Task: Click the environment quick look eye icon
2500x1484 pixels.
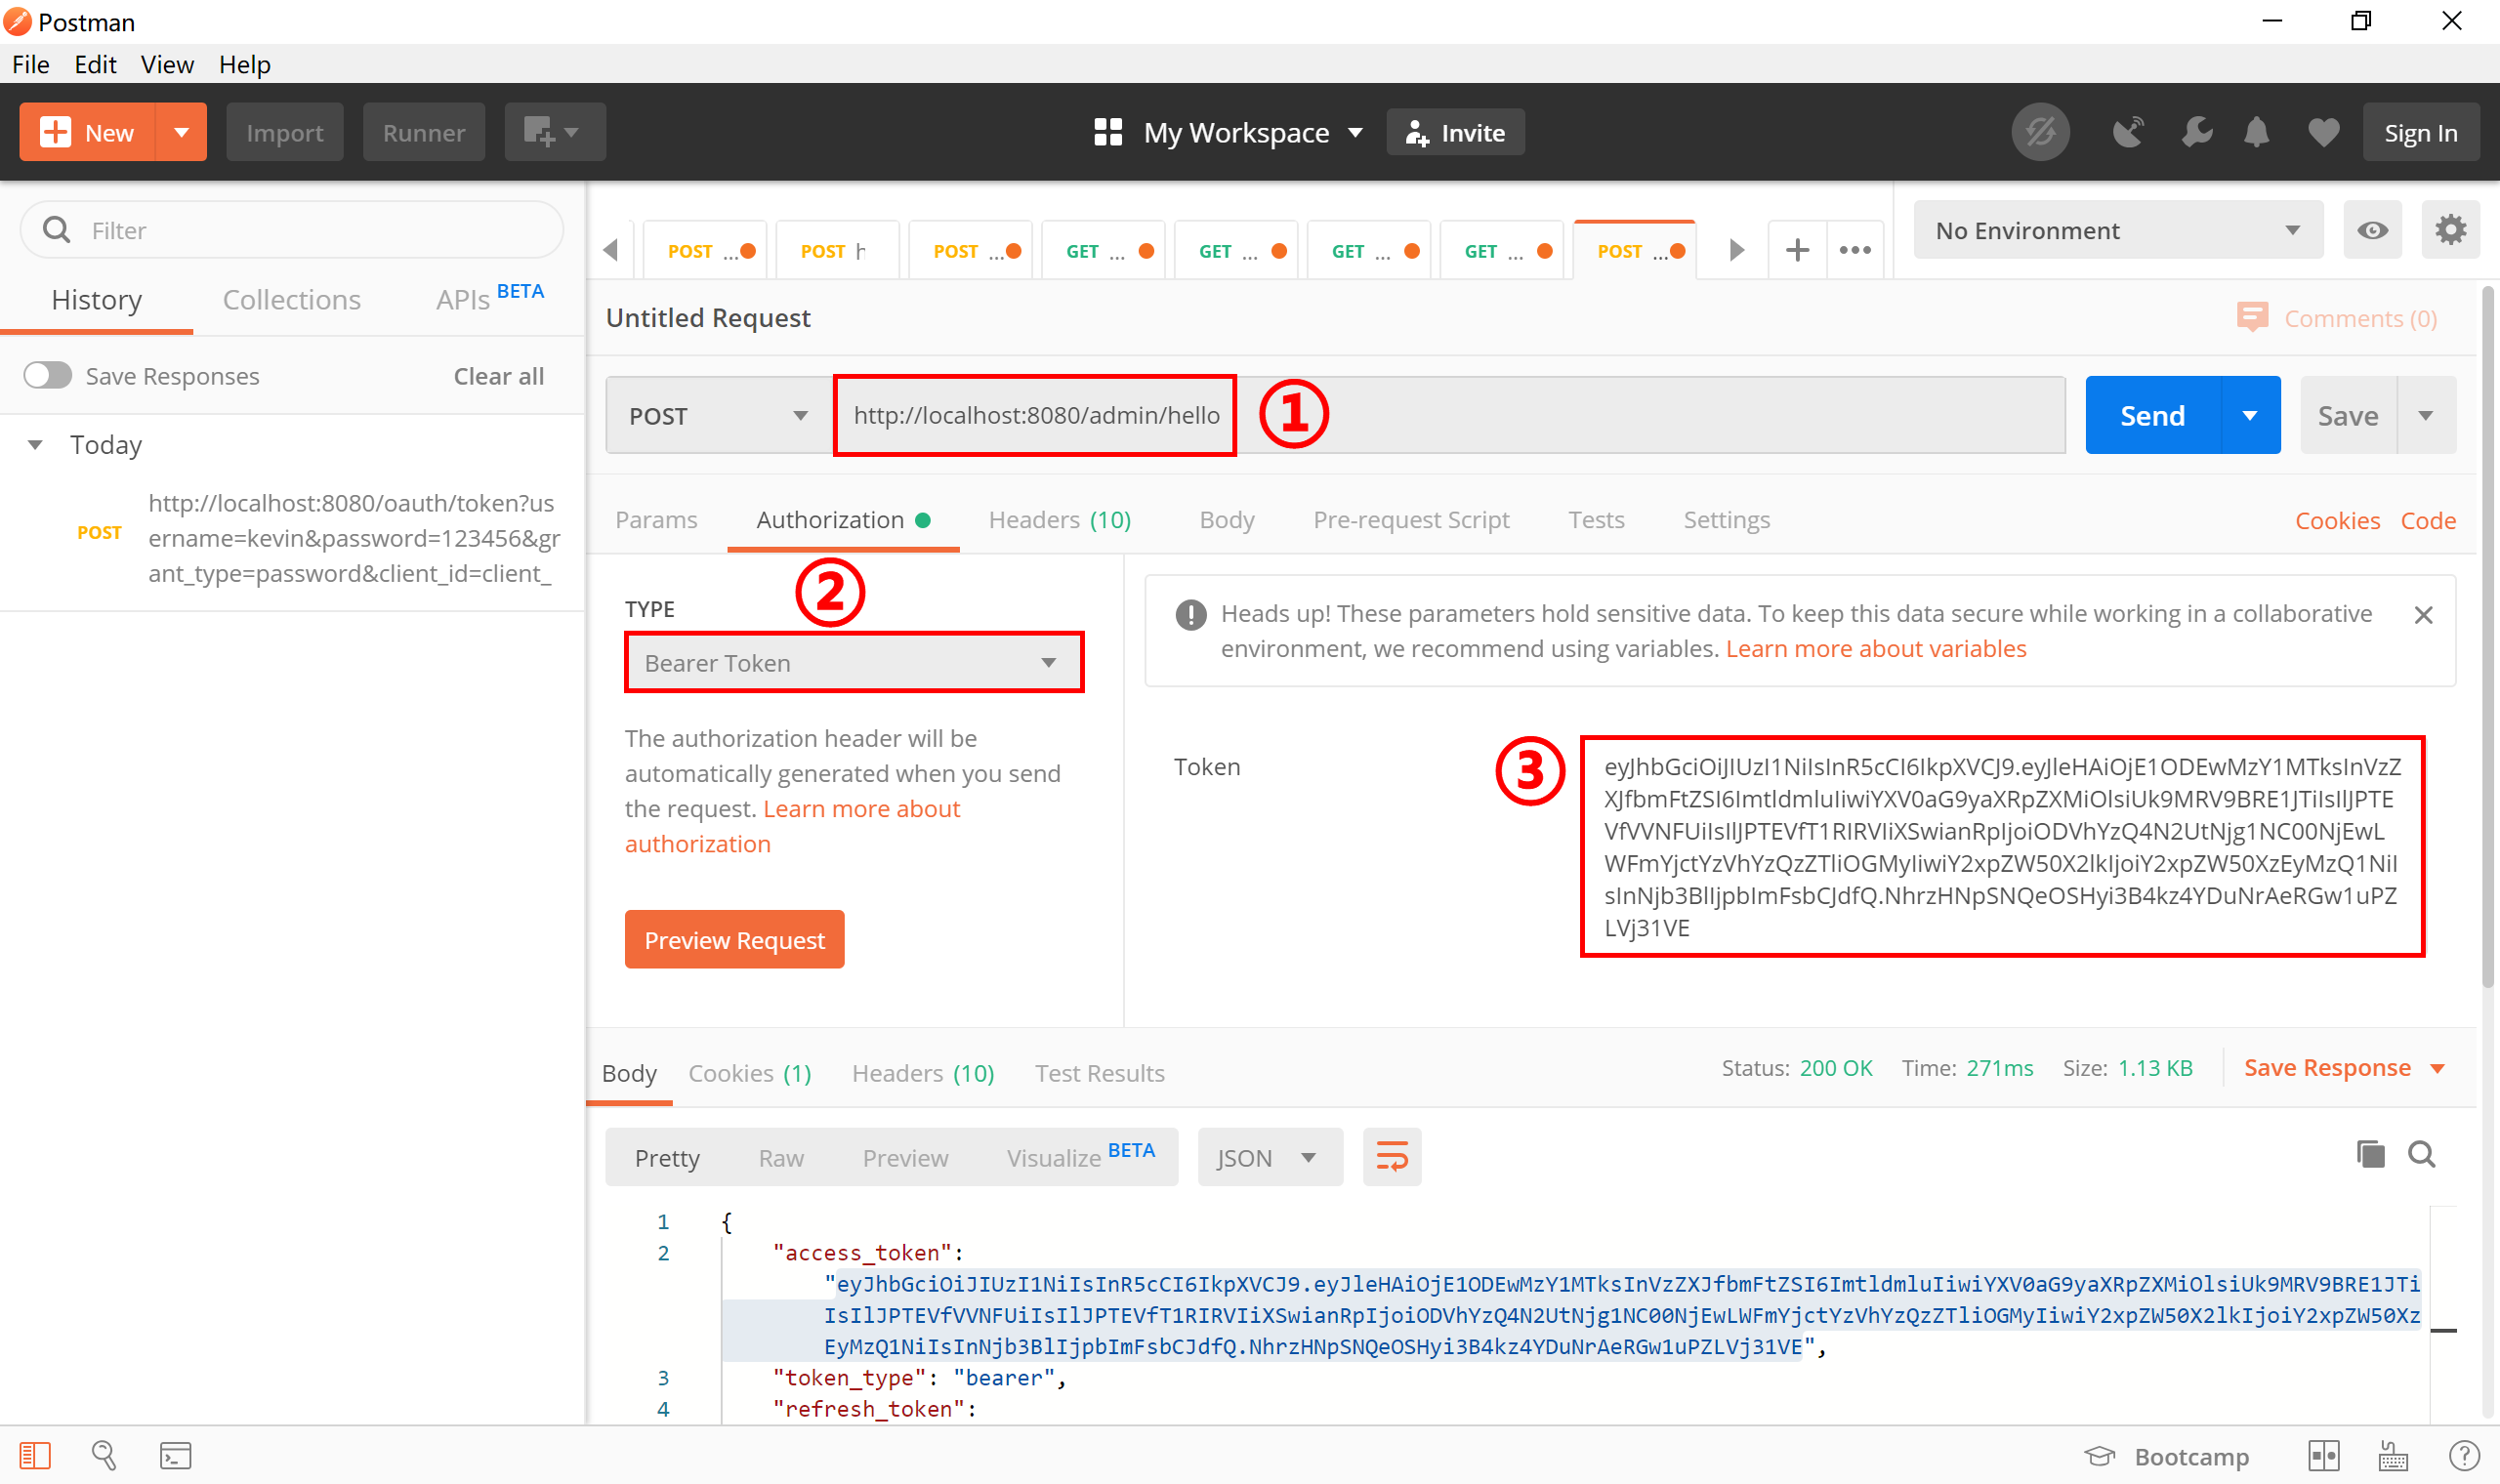Action: pyautogui.click(x=2372, y=230)
